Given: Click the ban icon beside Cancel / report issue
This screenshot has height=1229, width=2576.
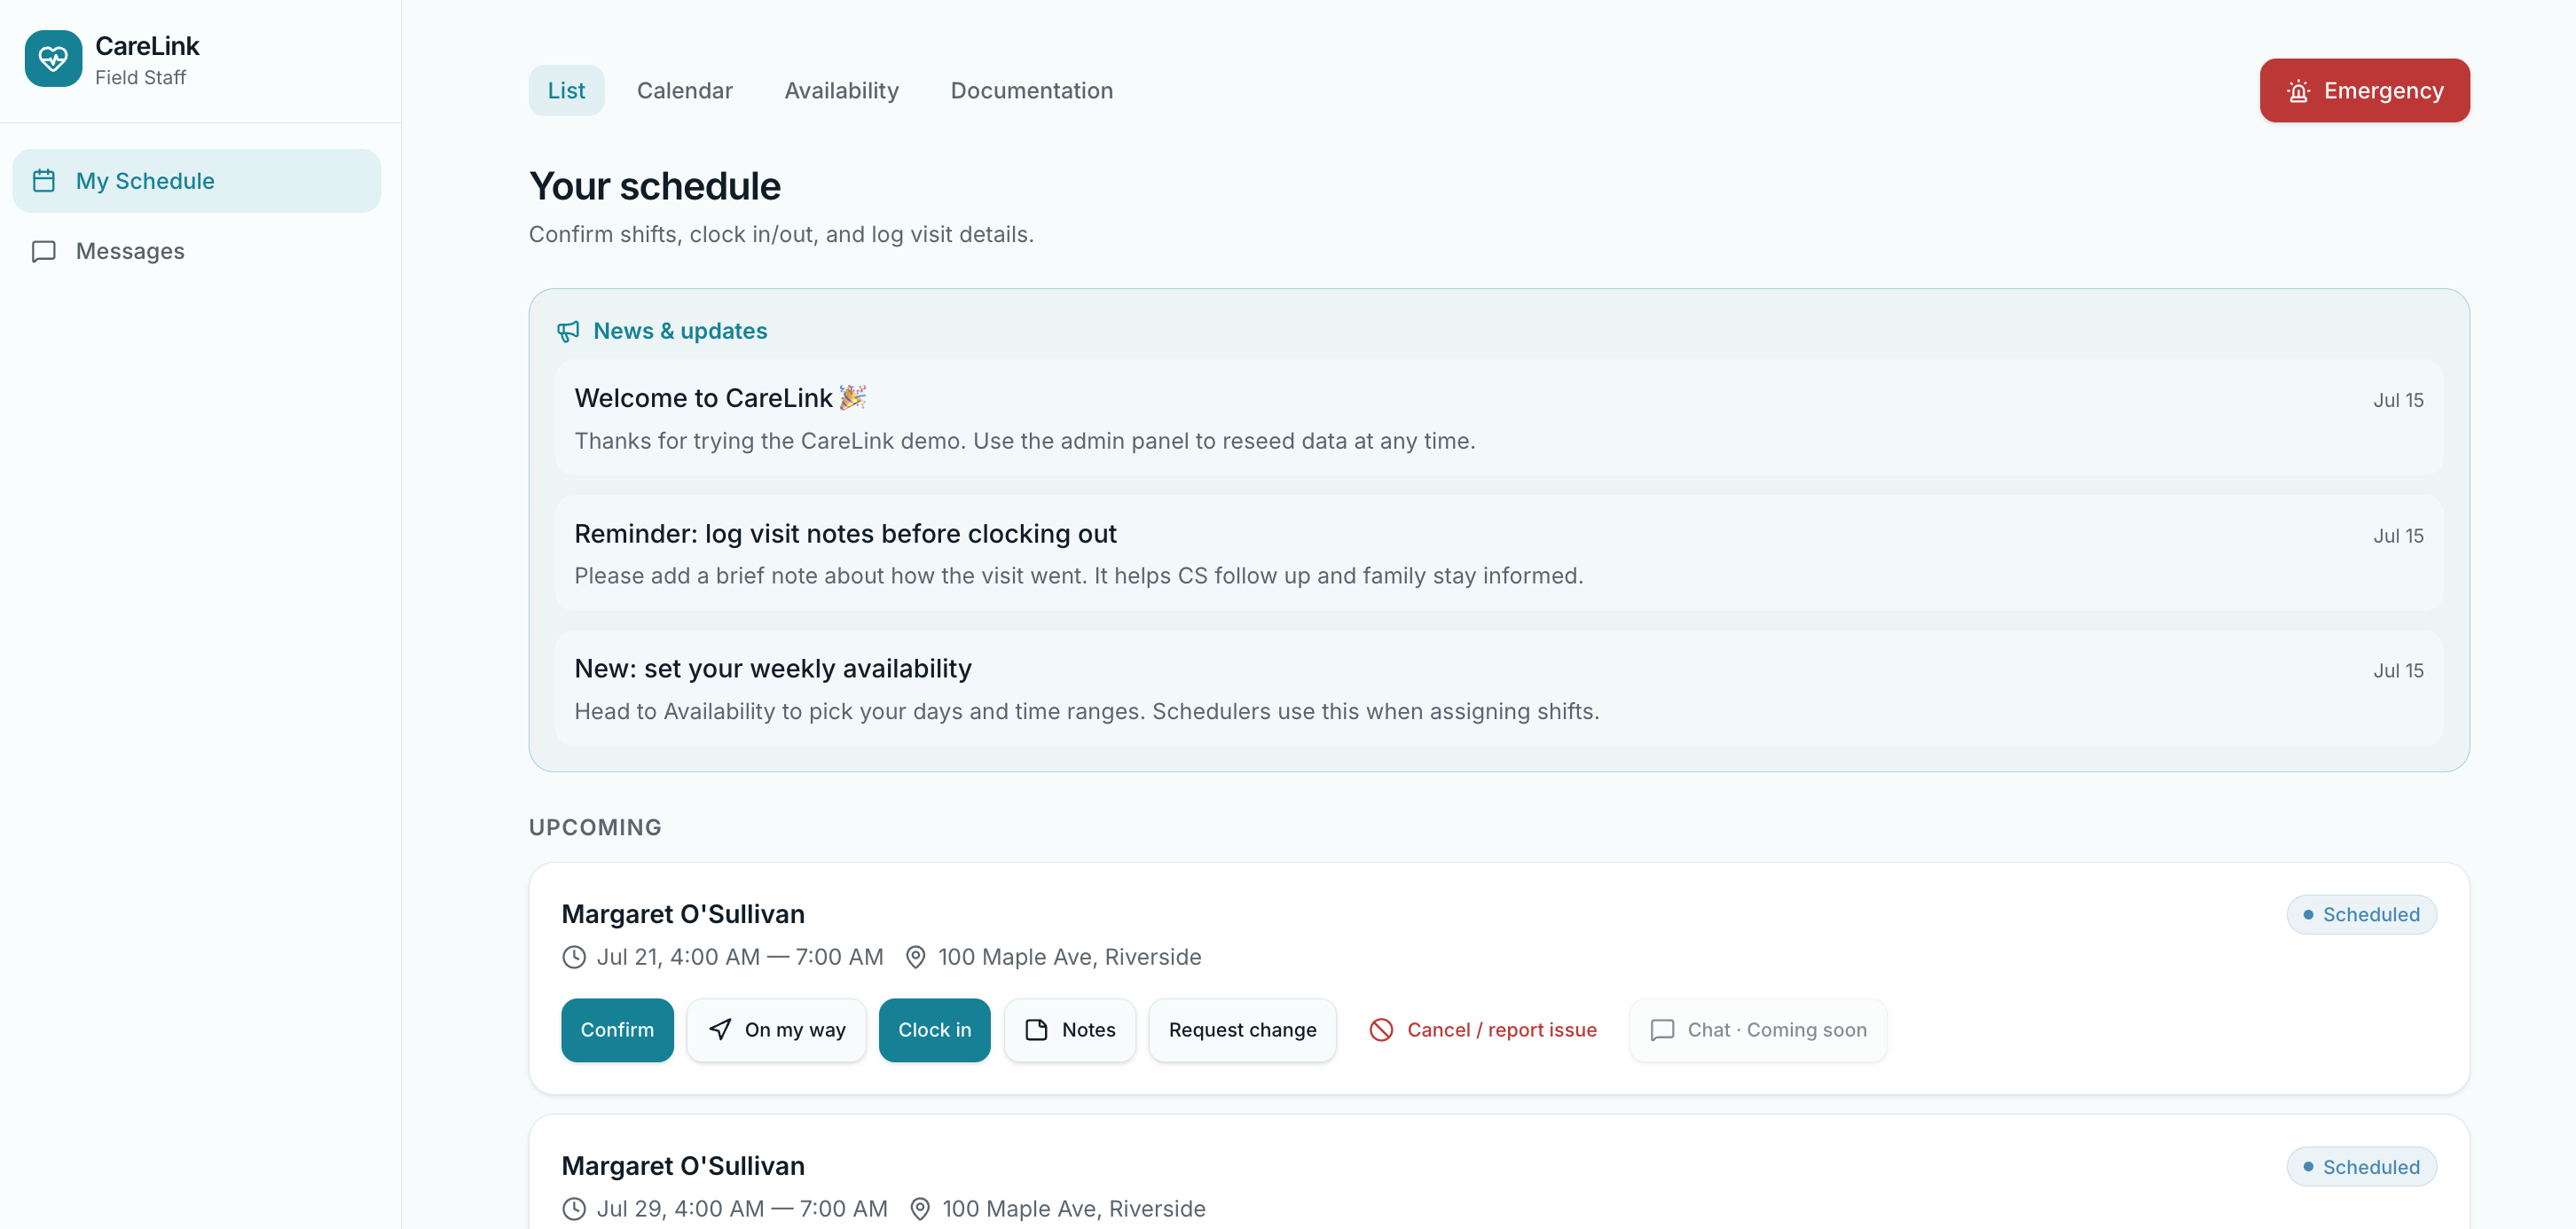Looking at the screenshot, I should click(x=1381, y=1030).
